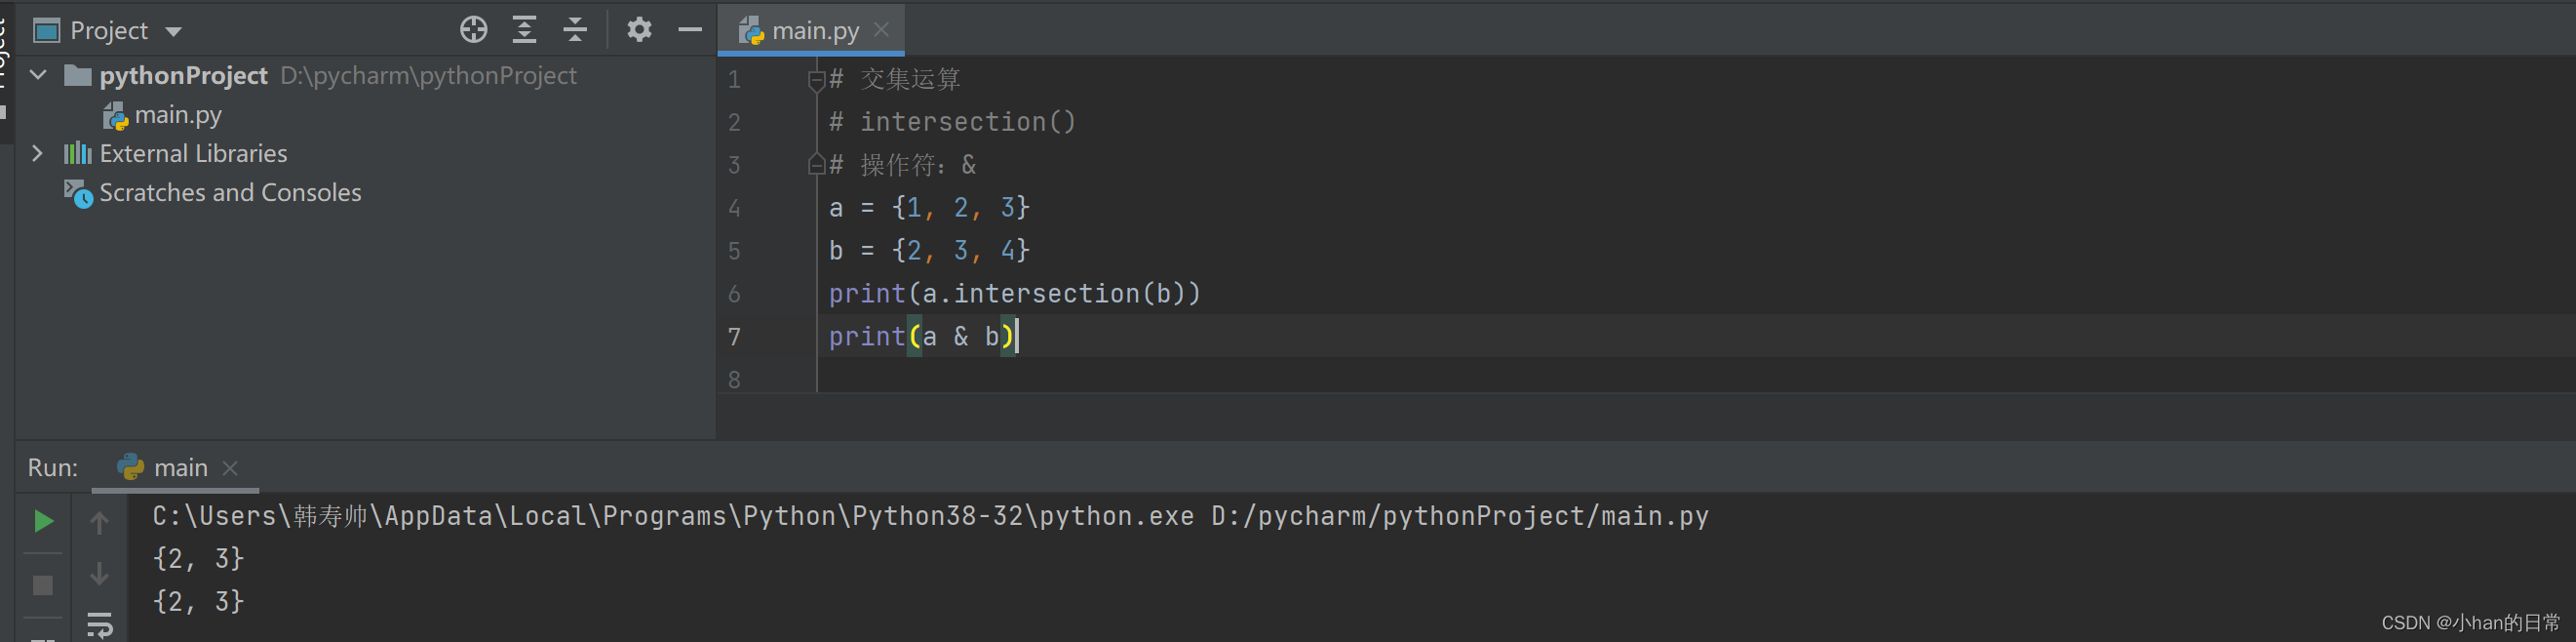Click the Stop process icon
The width and height of the screenshot is (2576, 642).
[43, 585]
